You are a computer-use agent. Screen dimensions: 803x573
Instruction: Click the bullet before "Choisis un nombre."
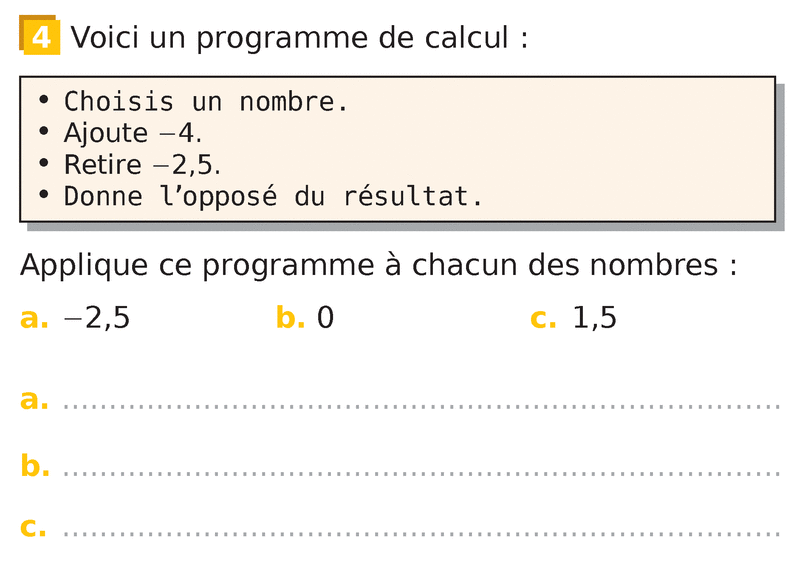[x=43, y=101]
